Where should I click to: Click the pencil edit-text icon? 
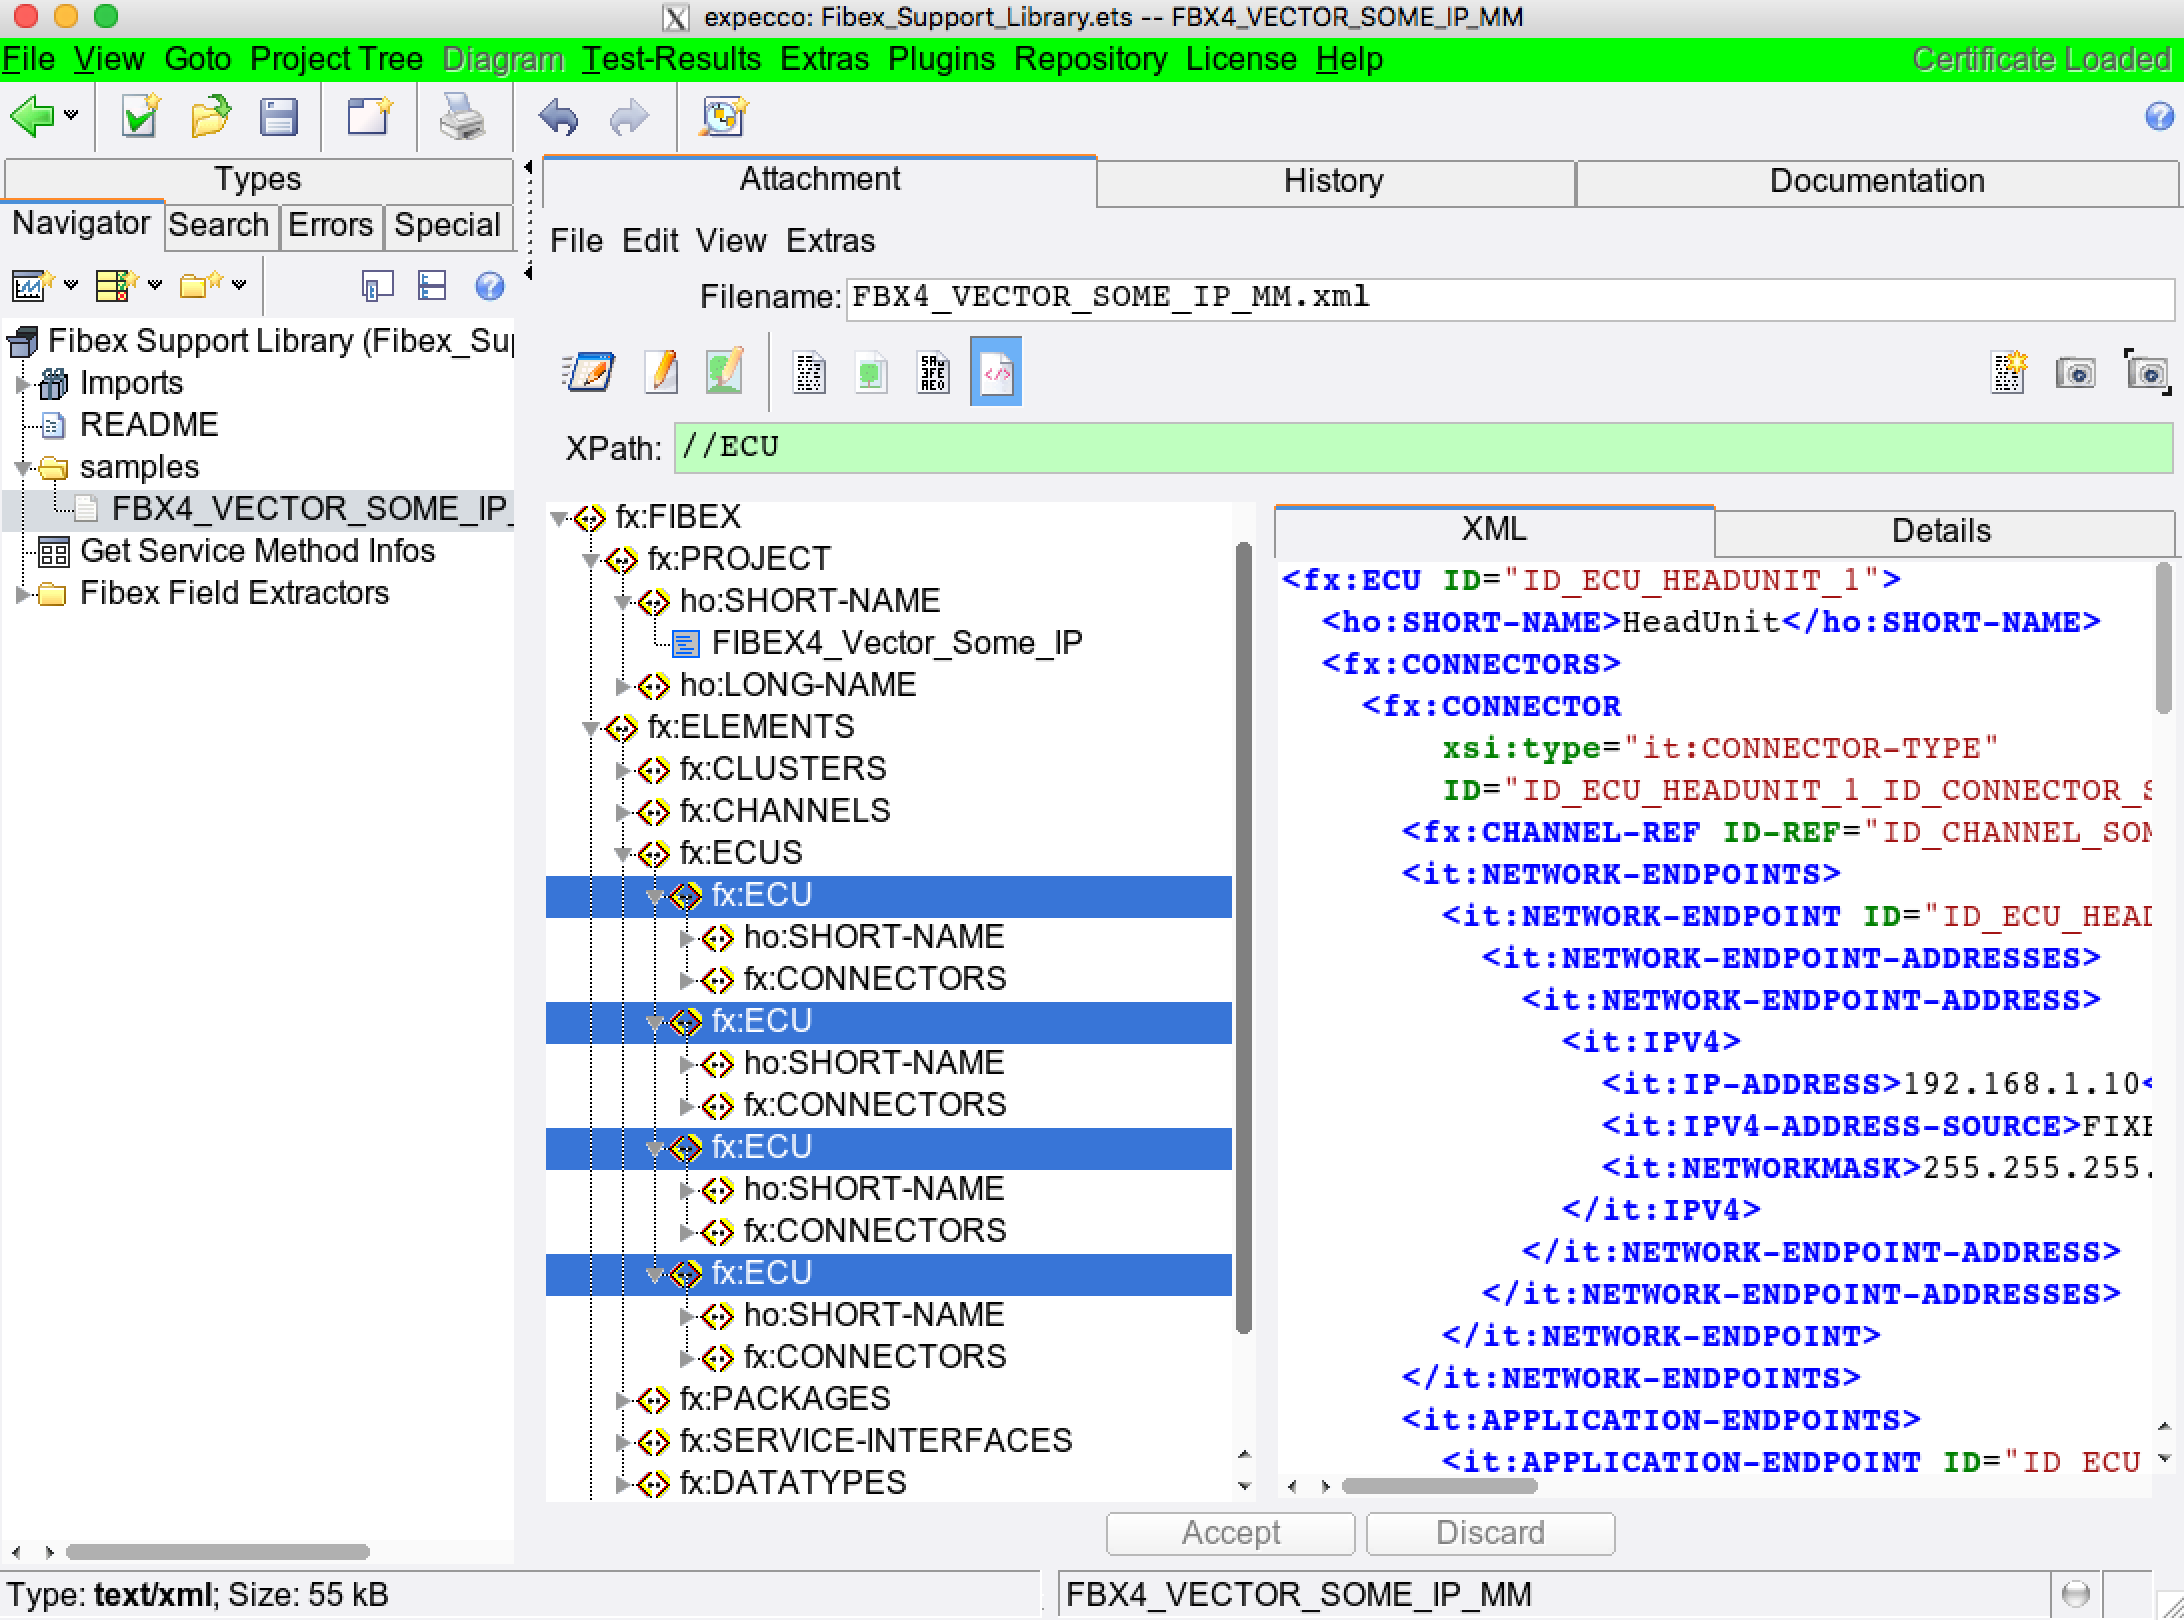pos(661,373)
